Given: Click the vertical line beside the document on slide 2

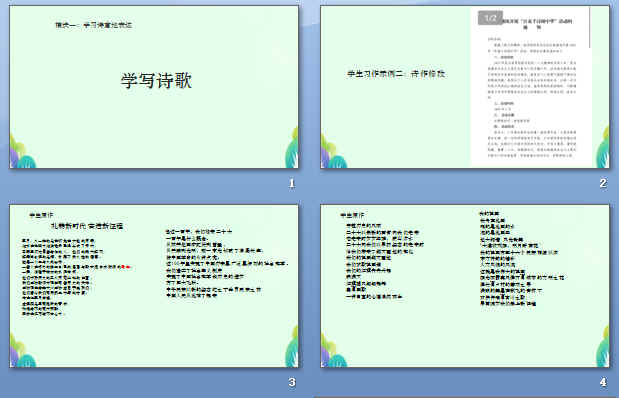Looking at the screenshot, I should click(x=590, y=27).
